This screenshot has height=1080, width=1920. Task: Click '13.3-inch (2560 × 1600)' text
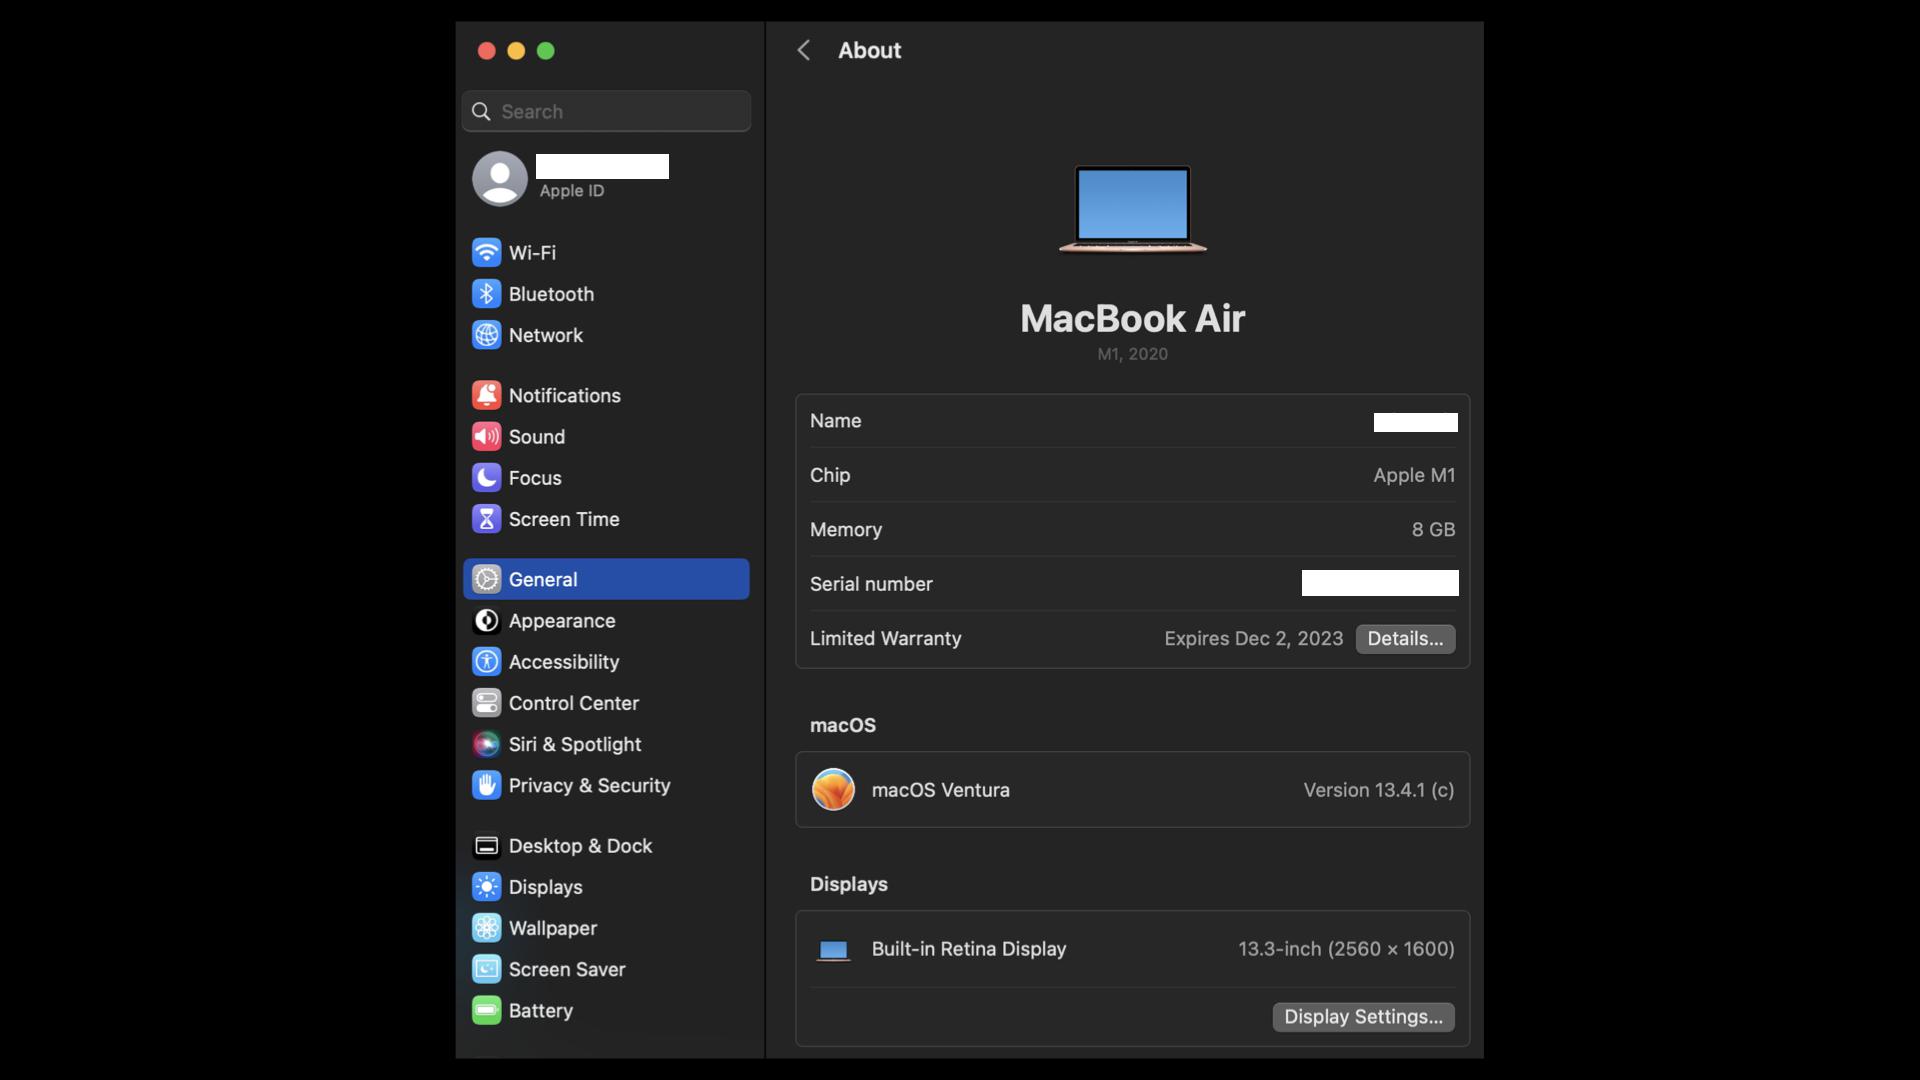[x=1346, y=948]
